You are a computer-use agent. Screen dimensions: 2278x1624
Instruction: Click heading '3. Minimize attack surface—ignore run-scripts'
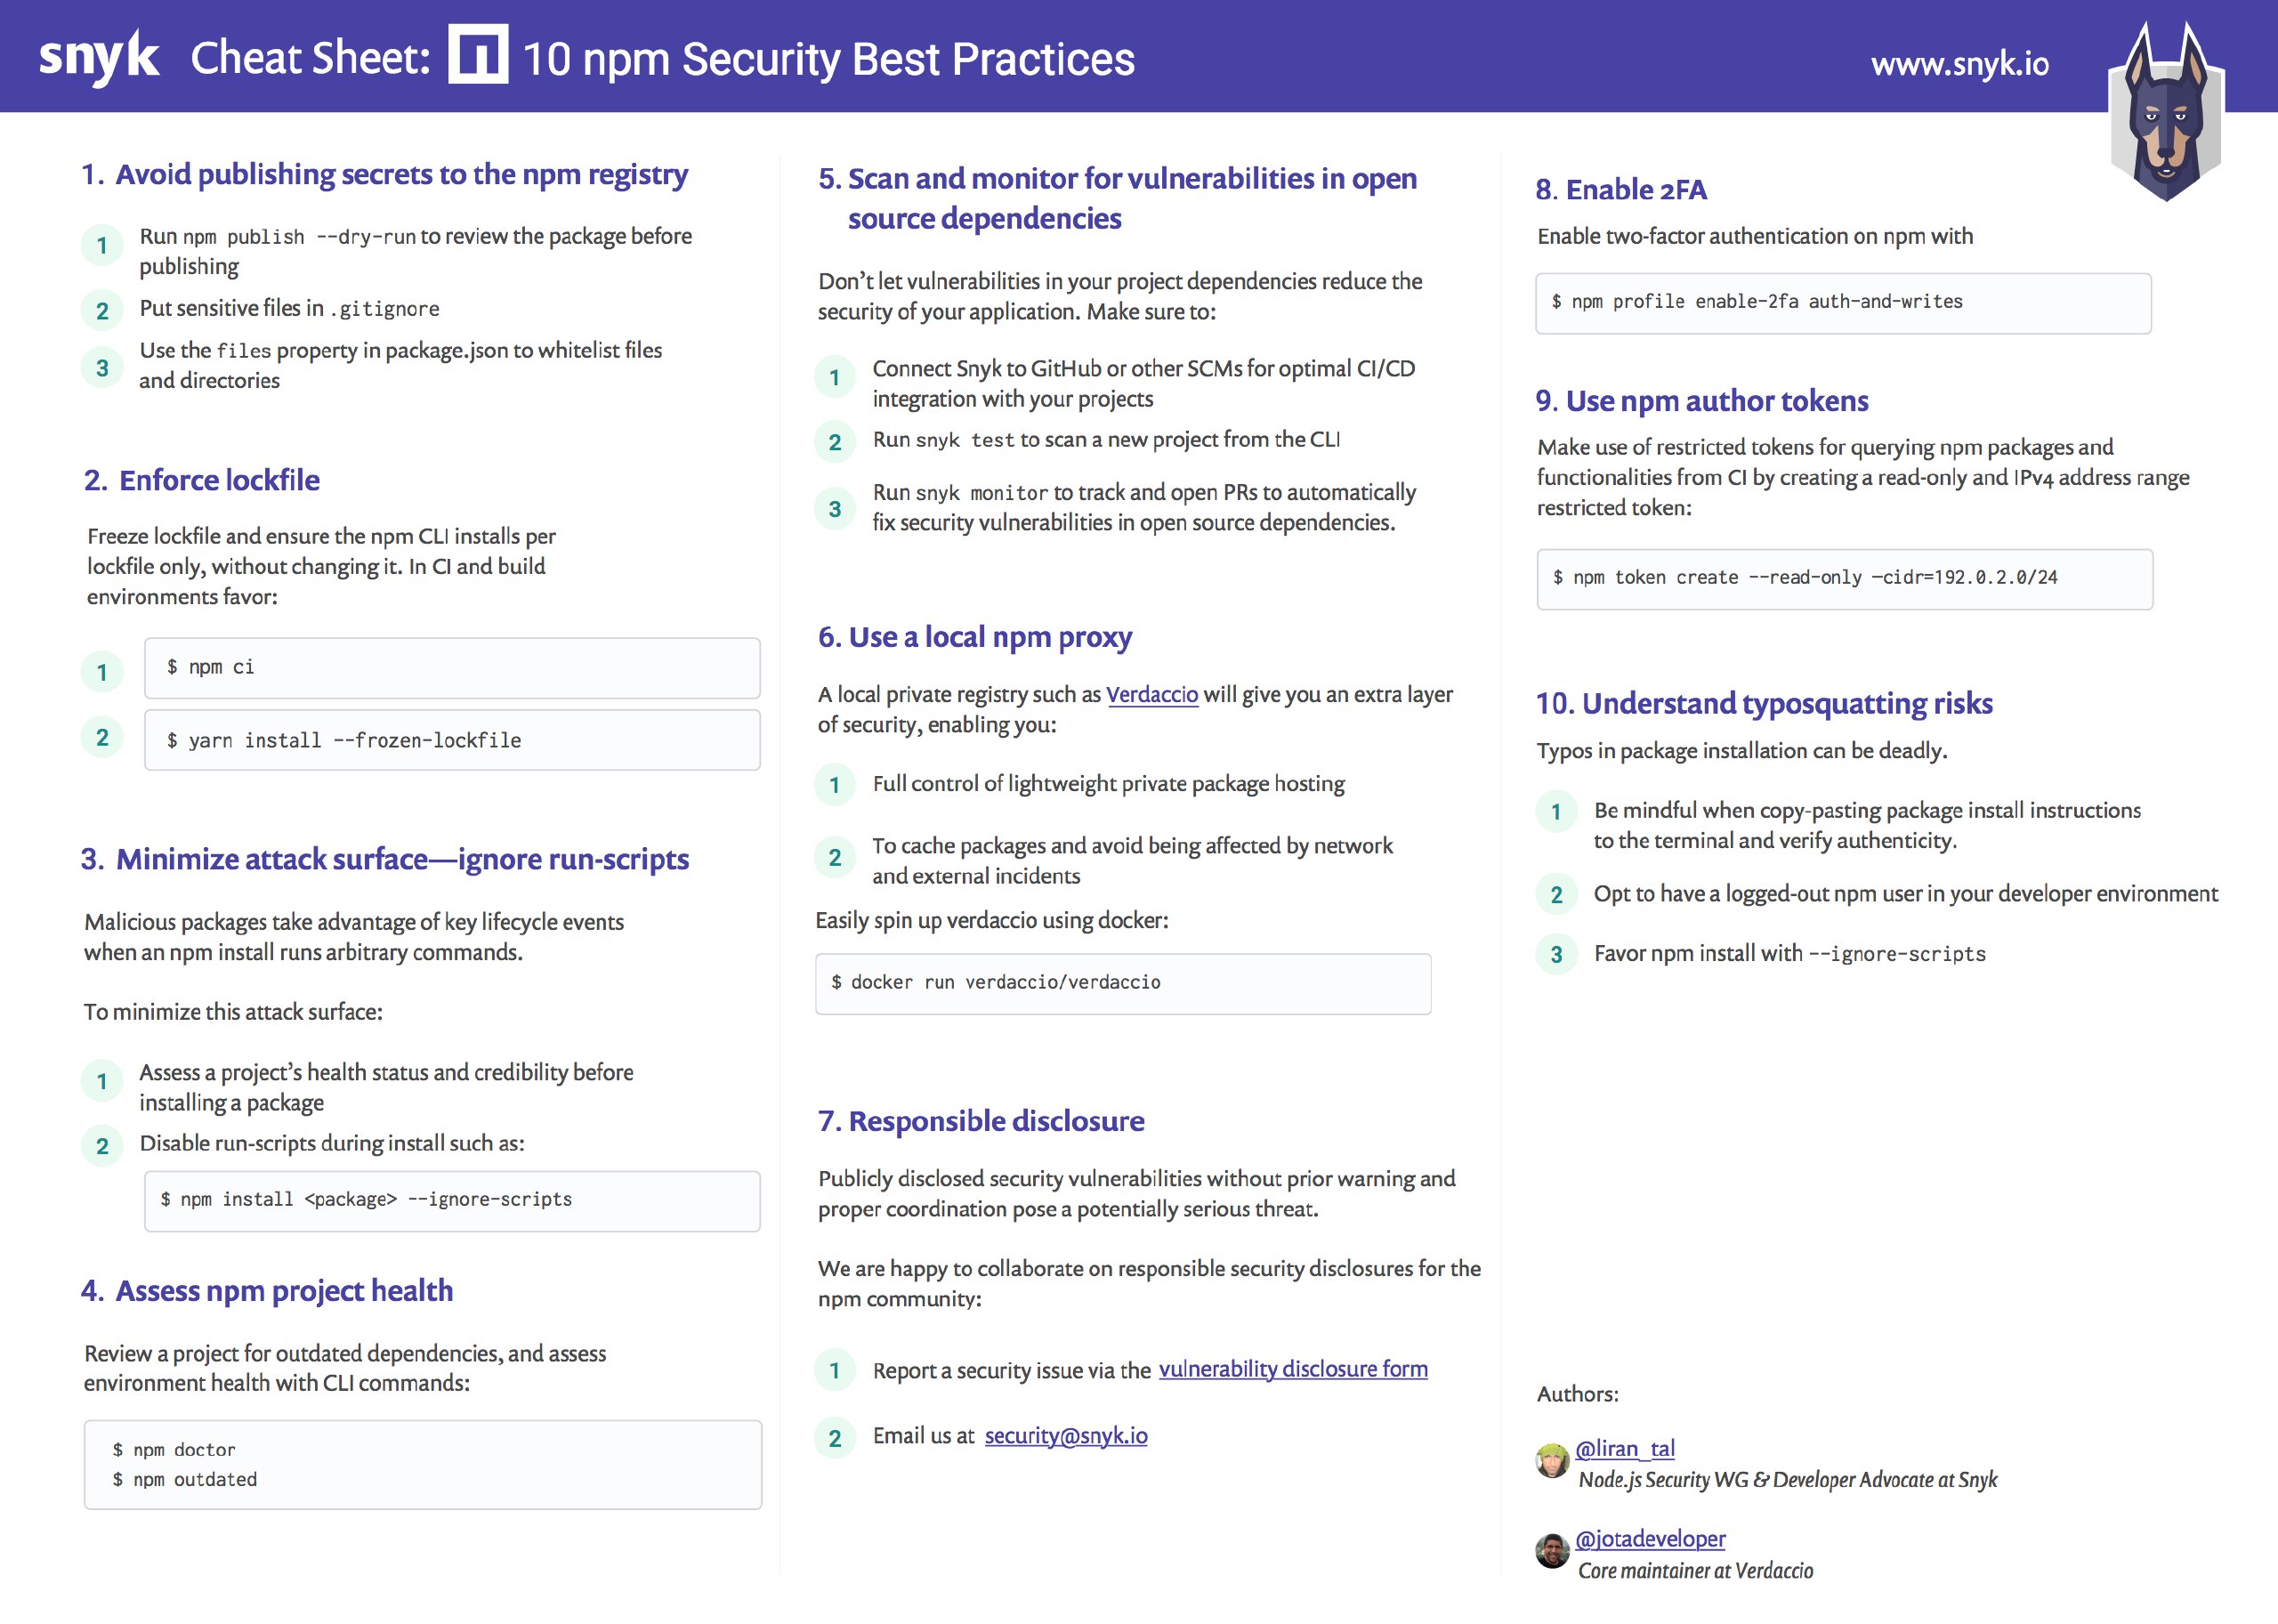(385, 859)
